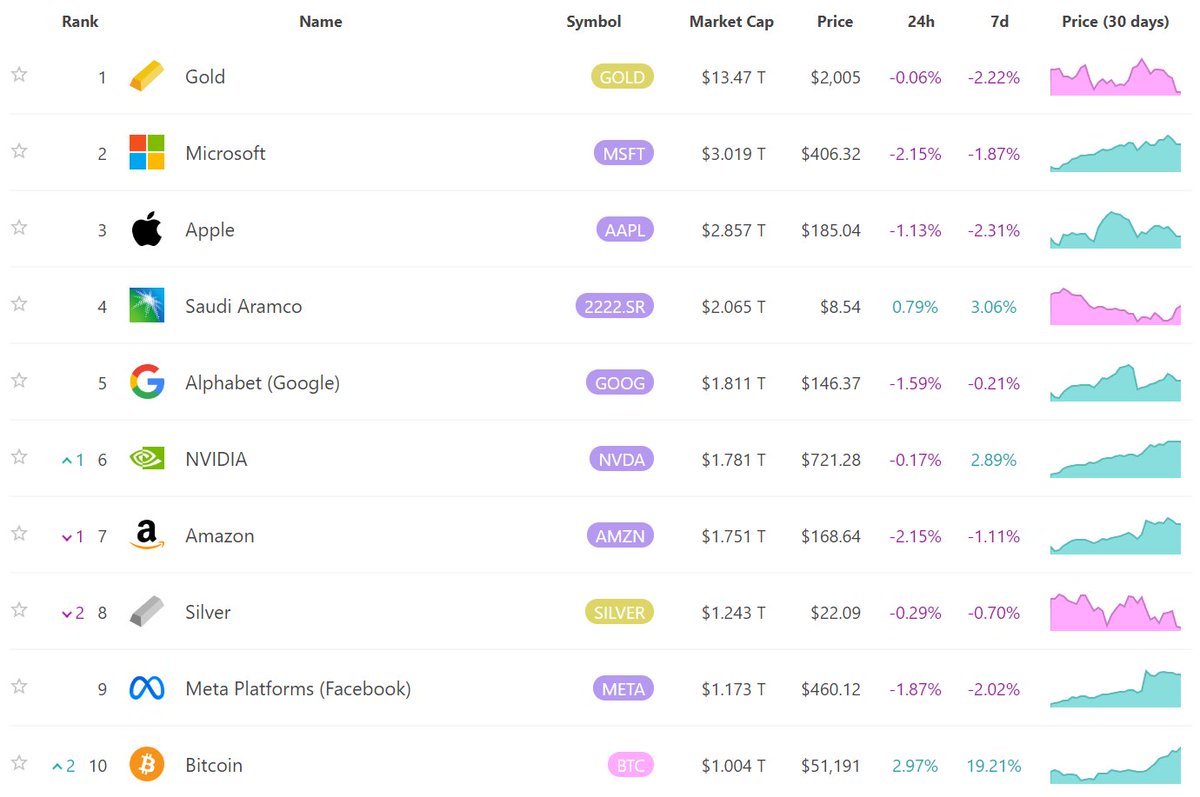This screenshot has width=1200, height=797.
Task: Open the NVIDIA name link
Action: click(x=216, y=459)
